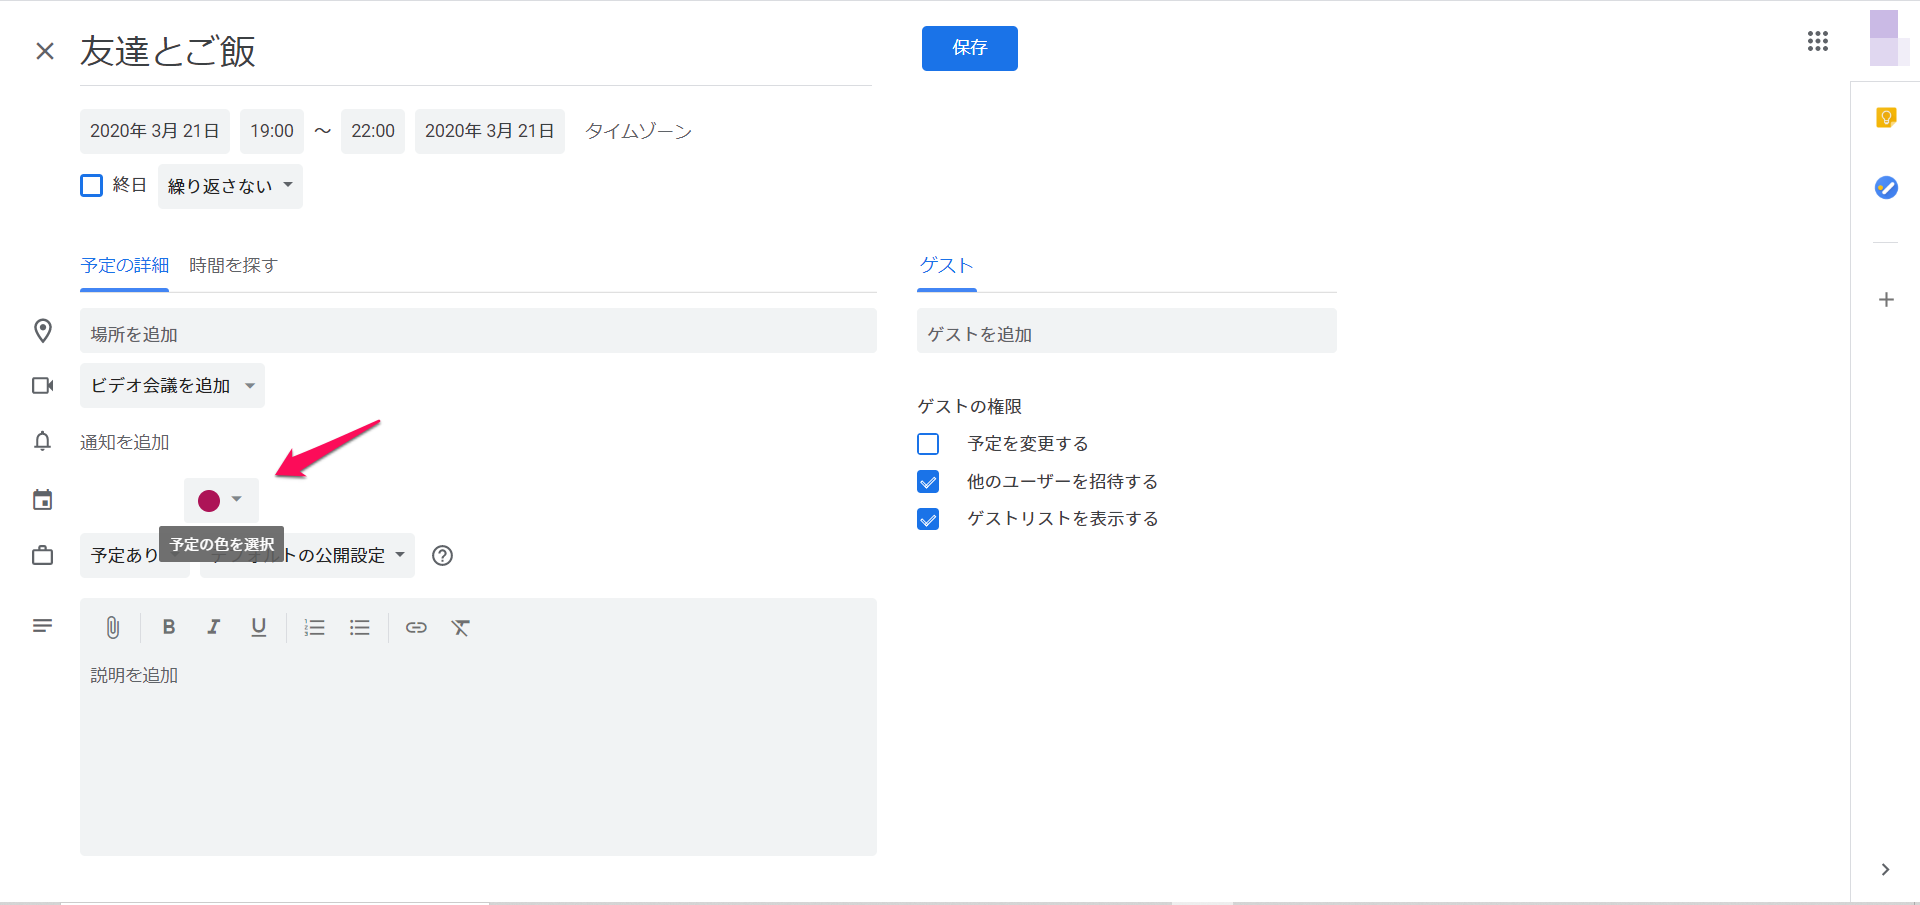Viewport: 1920px width, 905px height.
Task: Insert a bulleted list
Action: coord(360,627)
